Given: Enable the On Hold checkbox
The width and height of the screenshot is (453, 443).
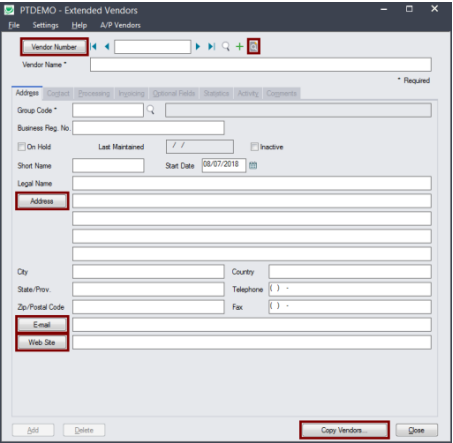Looking at the screenshot, I should [x=22, y=147].
